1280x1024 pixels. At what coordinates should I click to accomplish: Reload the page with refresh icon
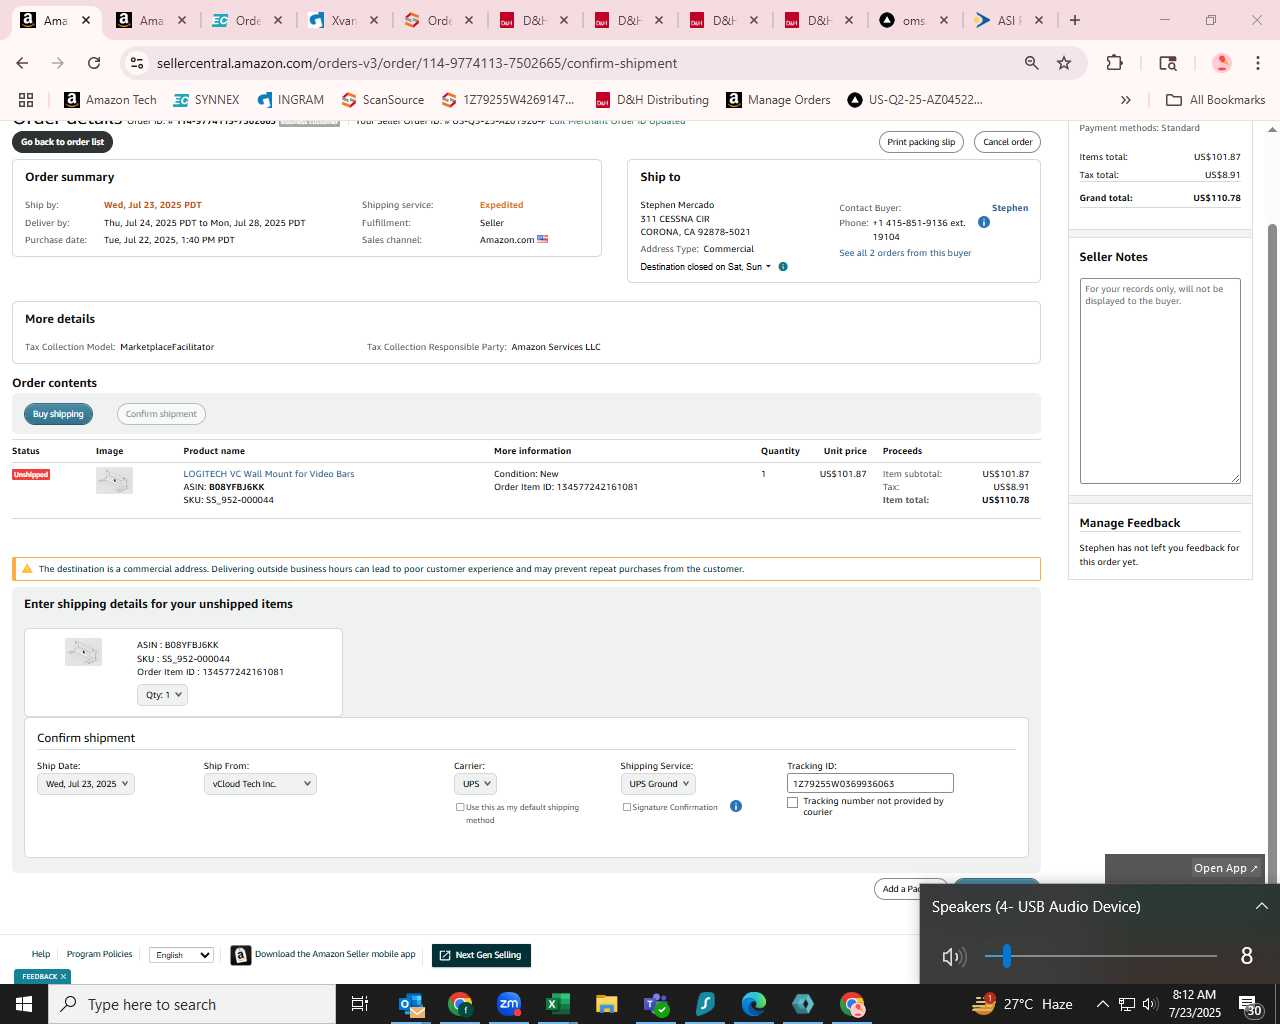(94, 63)
